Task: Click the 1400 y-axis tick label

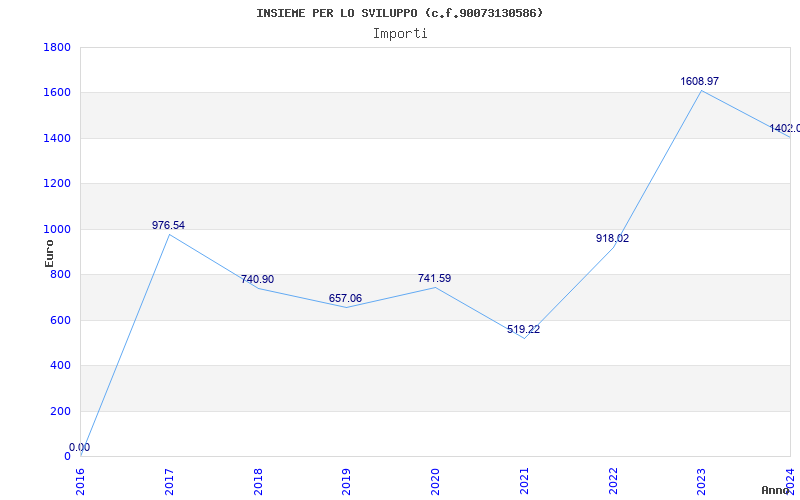Action: (57, 138)
